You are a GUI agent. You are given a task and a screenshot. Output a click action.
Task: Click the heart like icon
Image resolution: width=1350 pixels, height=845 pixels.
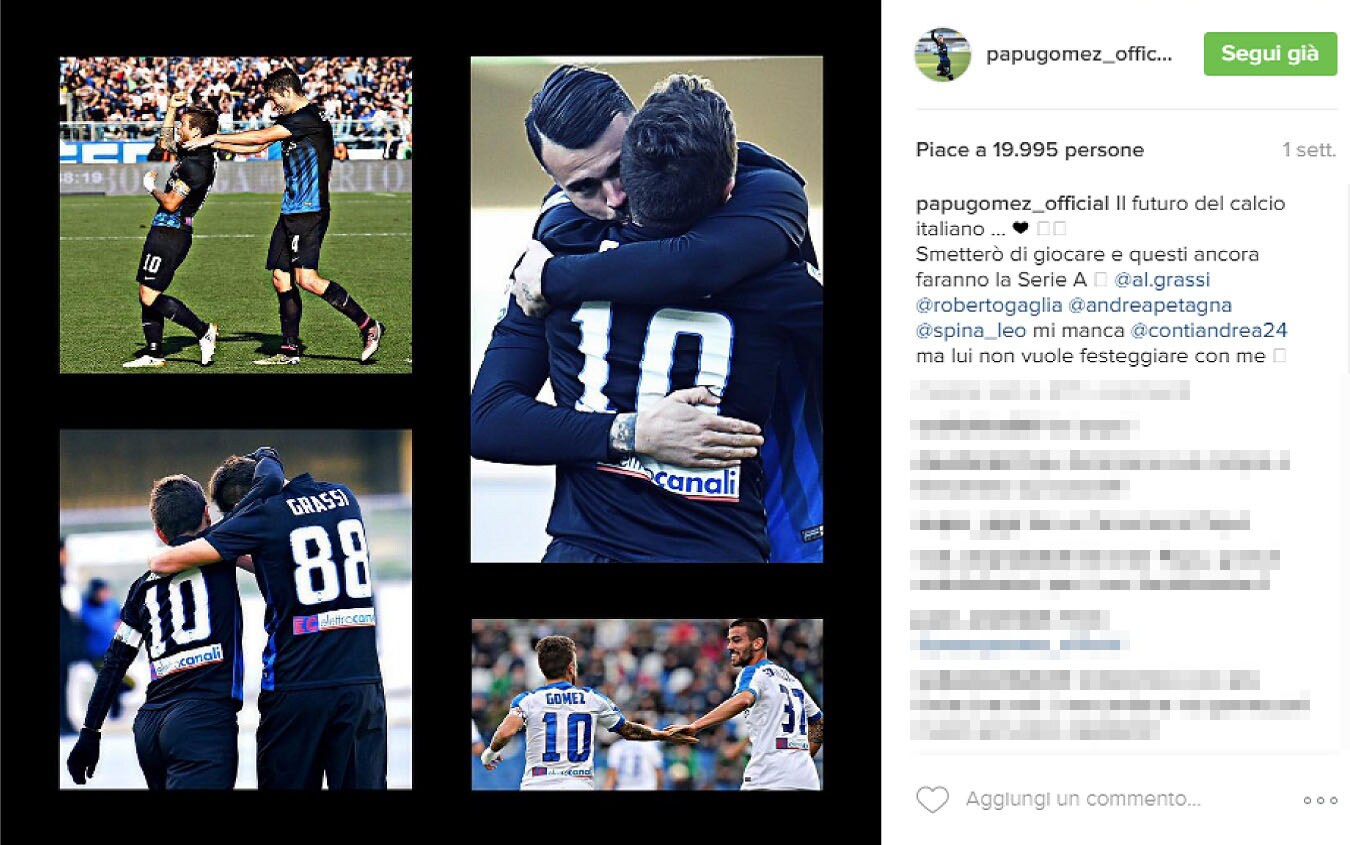932,800
